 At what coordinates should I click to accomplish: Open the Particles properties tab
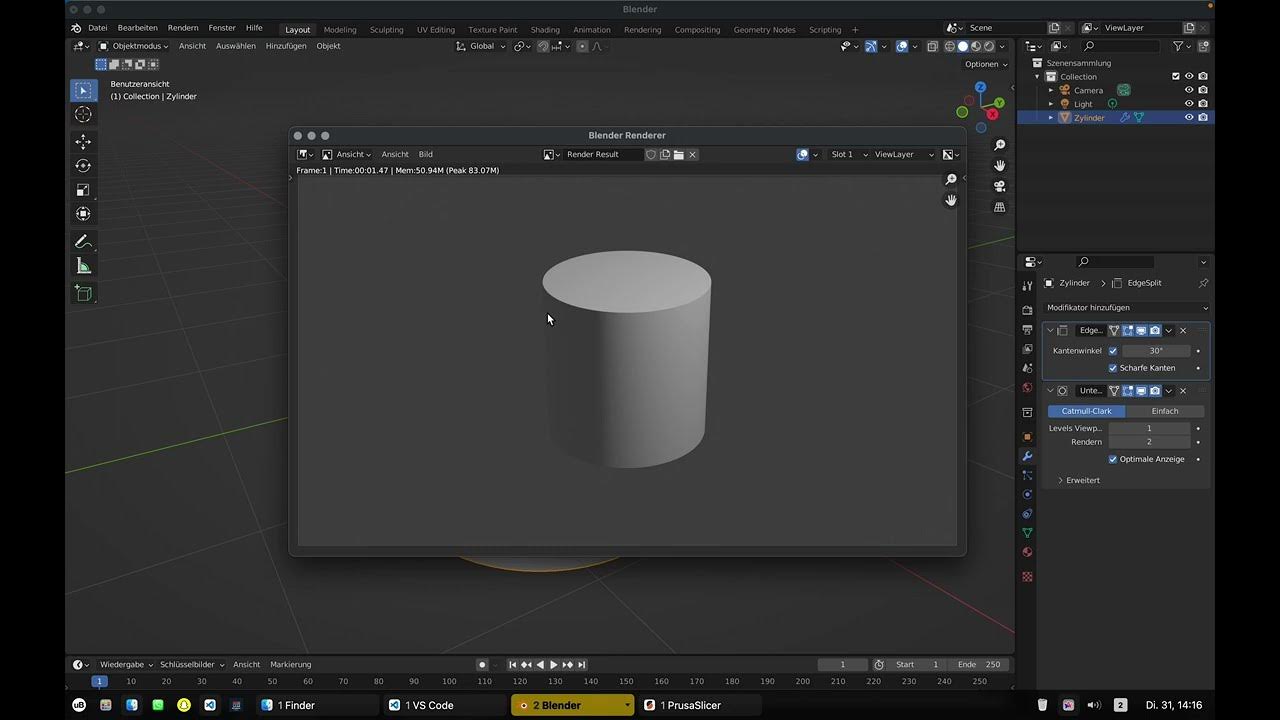tap(1027, 475)
